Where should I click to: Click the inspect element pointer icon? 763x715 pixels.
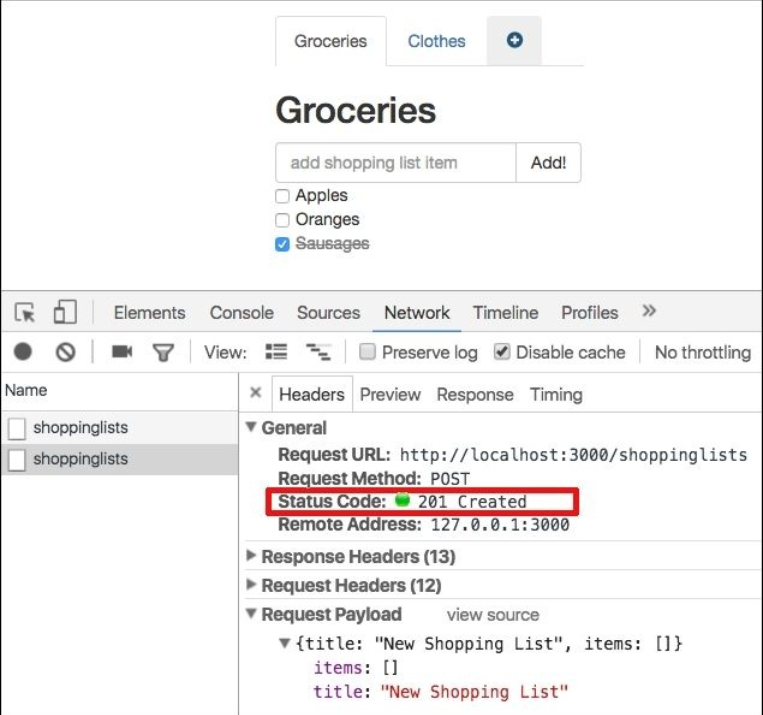[x=25, y=313]
